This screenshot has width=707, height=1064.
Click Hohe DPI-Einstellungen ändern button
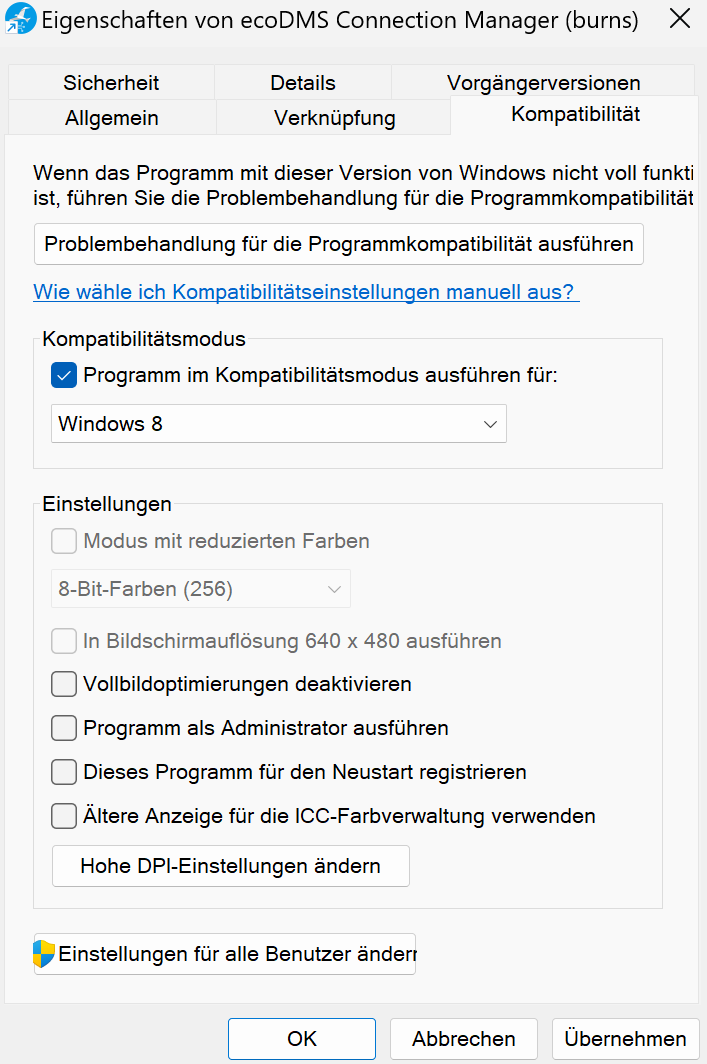pyautogui.click(x=231, y=866)
